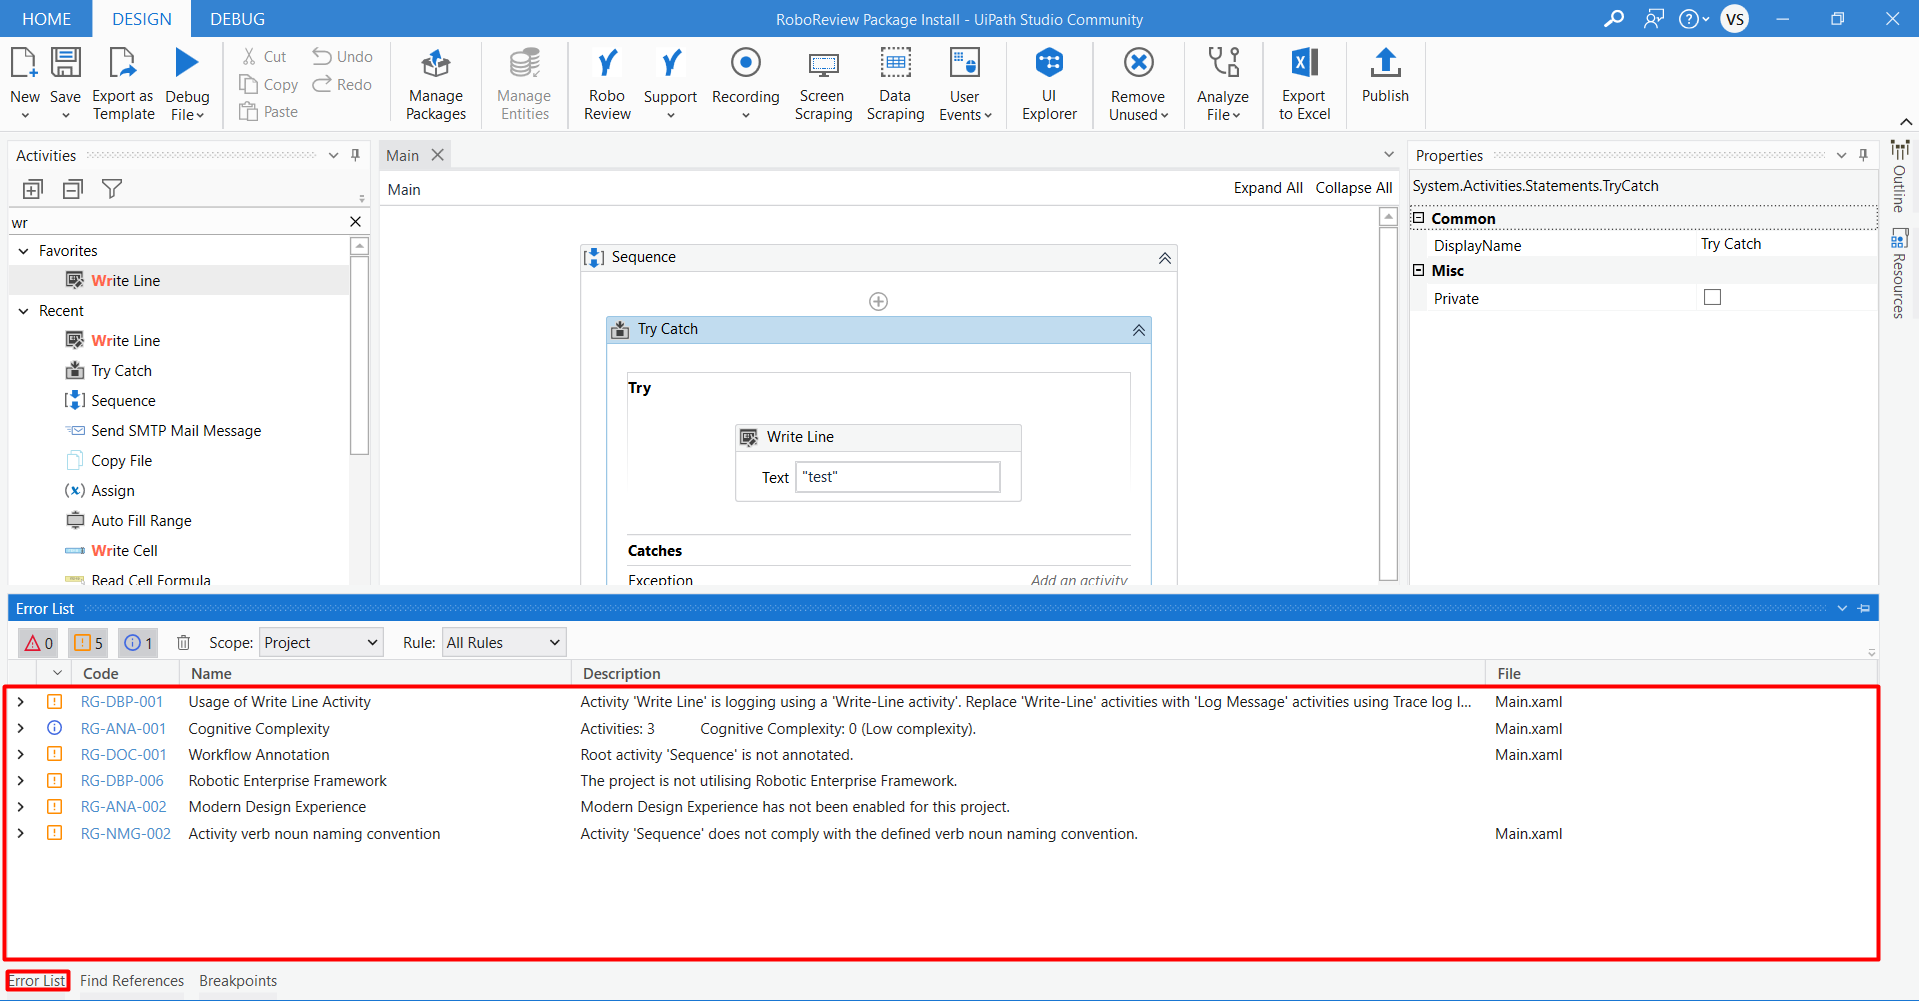Collapse the Recent tree group
This screenshot has height=1001, width=1919.
coord(24,311)
